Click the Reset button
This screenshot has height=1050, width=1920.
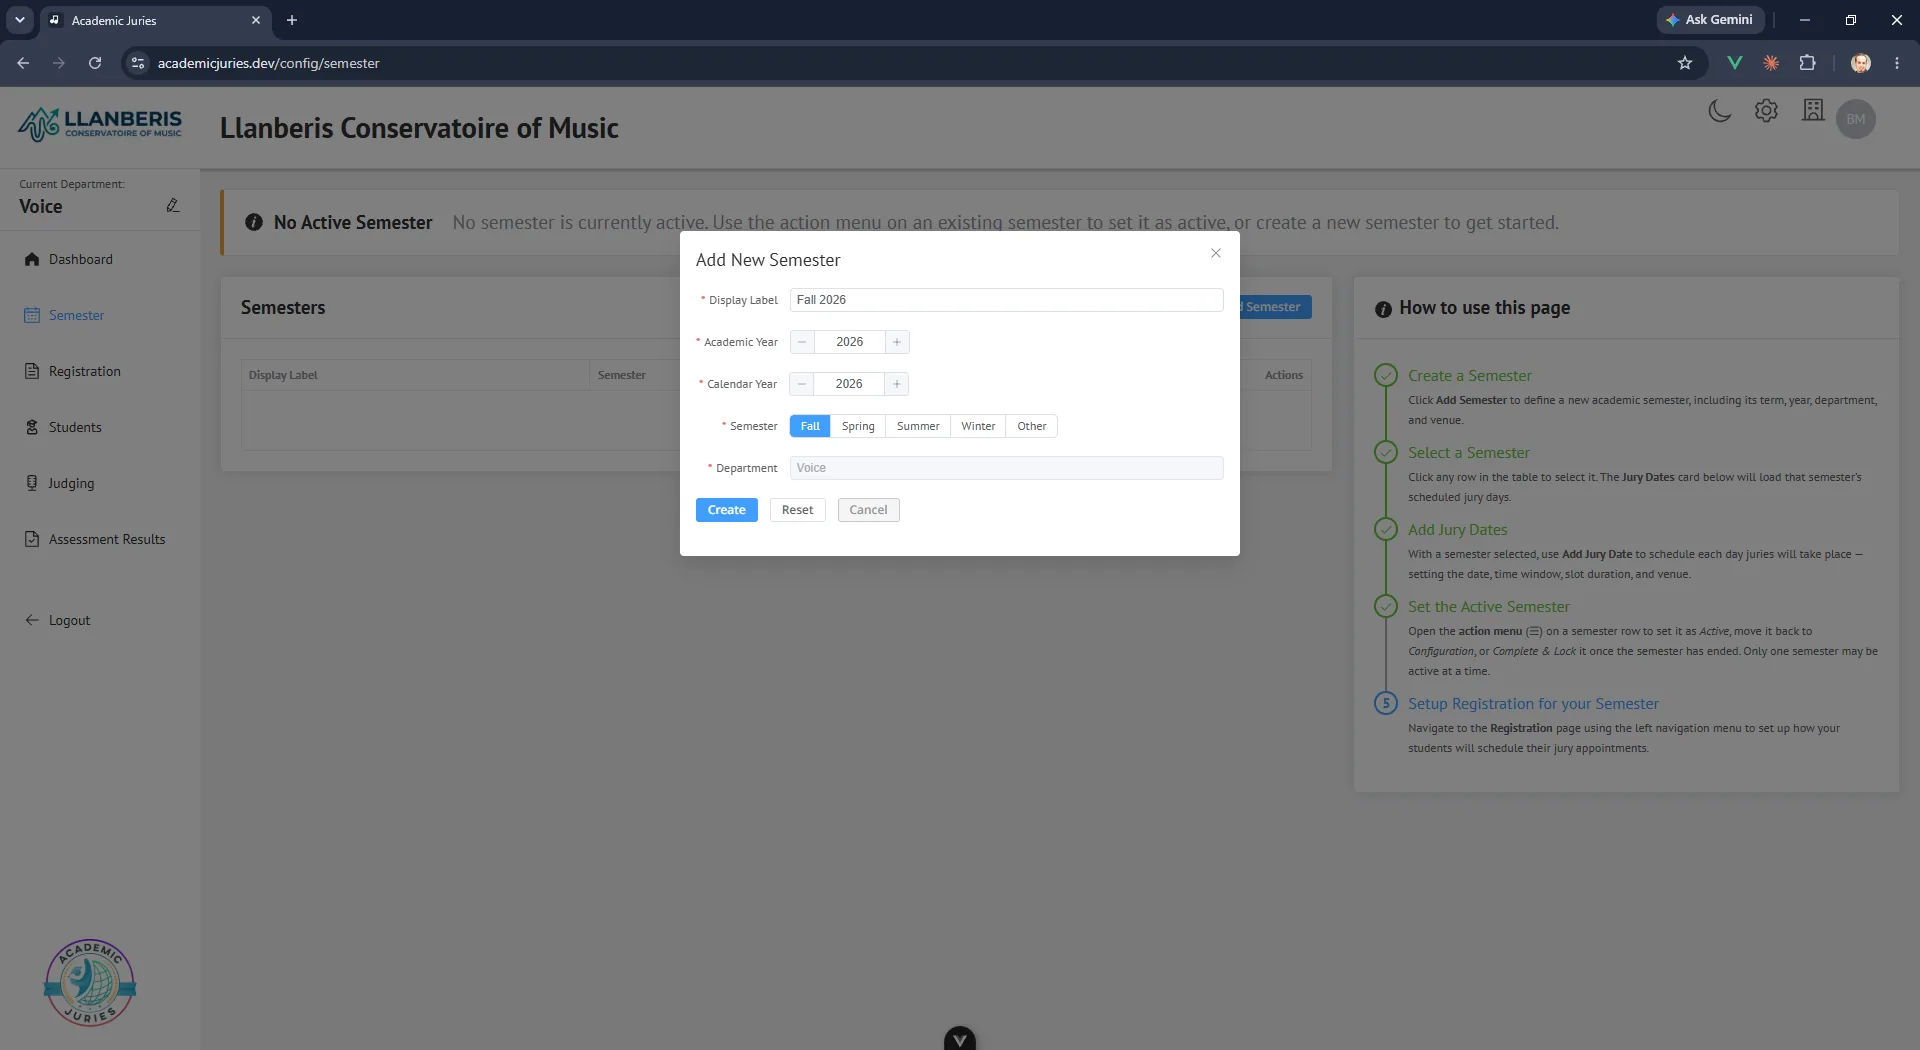[x=798, y=510]
